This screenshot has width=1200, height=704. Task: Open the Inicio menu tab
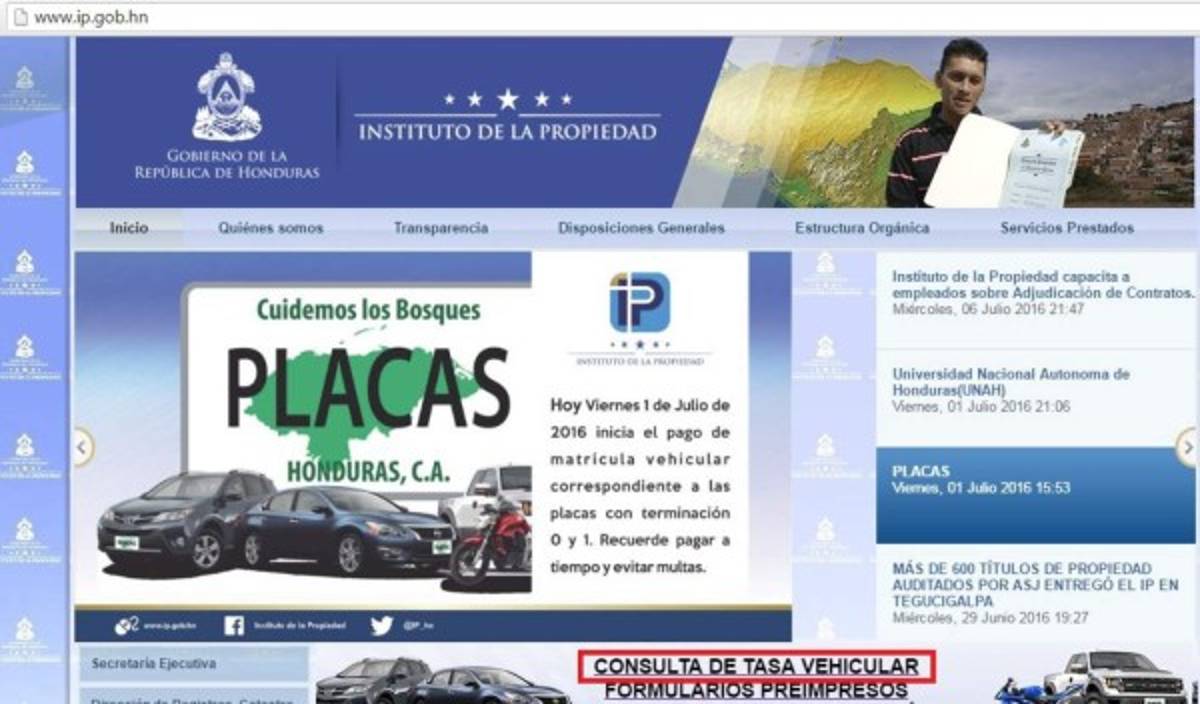pos(129,228)
